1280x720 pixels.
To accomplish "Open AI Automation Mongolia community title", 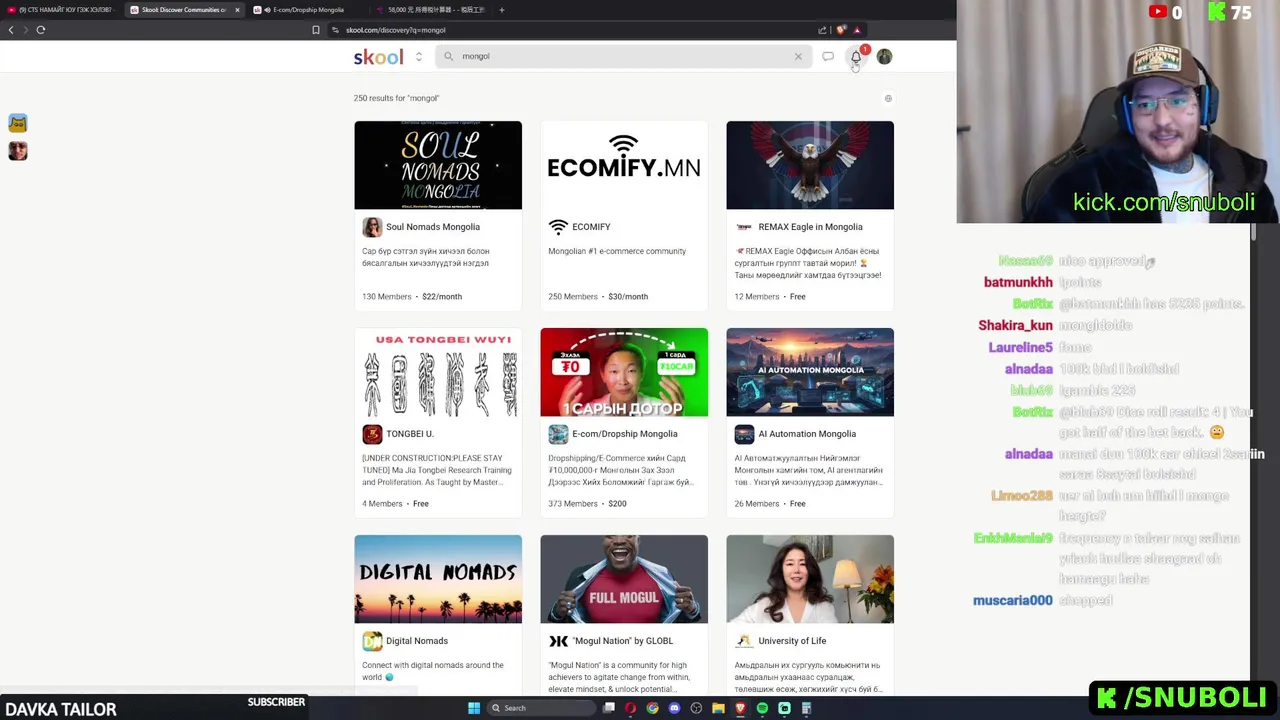I will [x=807, y=434].
